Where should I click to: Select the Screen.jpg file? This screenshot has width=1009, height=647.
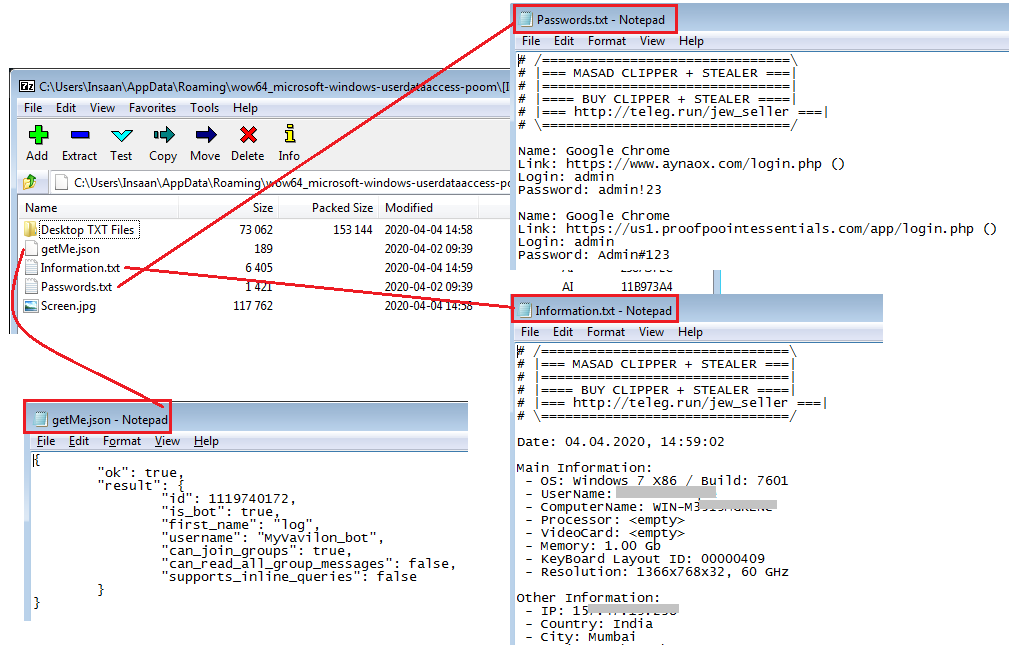68,306
